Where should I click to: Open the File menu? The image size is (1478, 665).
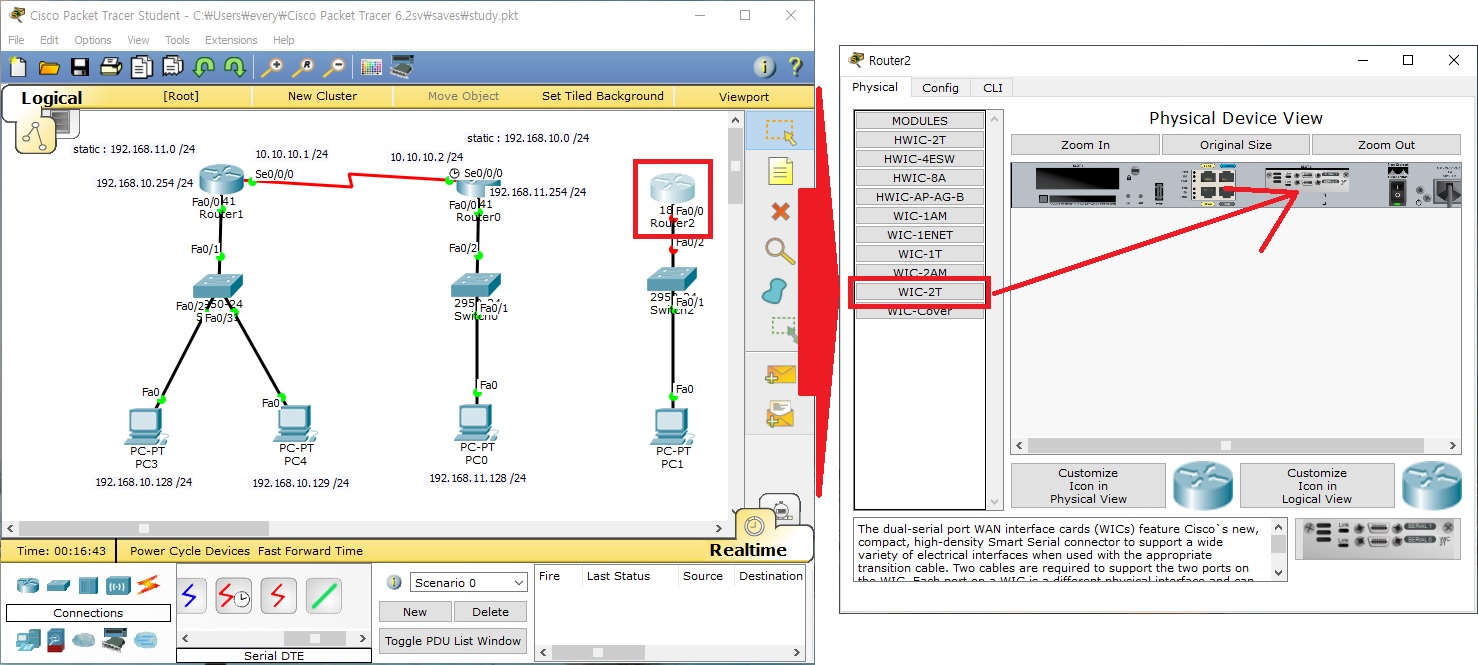(16, 40)
